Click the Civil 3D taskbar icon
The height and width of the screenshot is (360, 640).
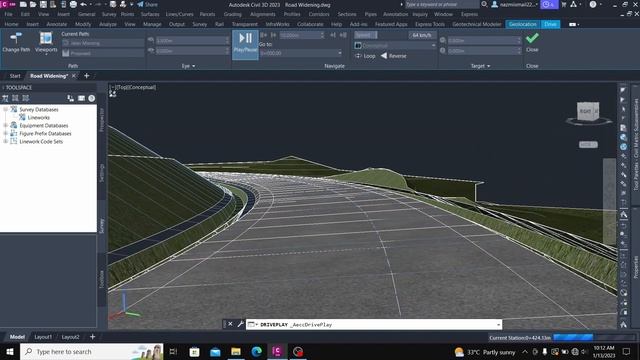(277, 351)
